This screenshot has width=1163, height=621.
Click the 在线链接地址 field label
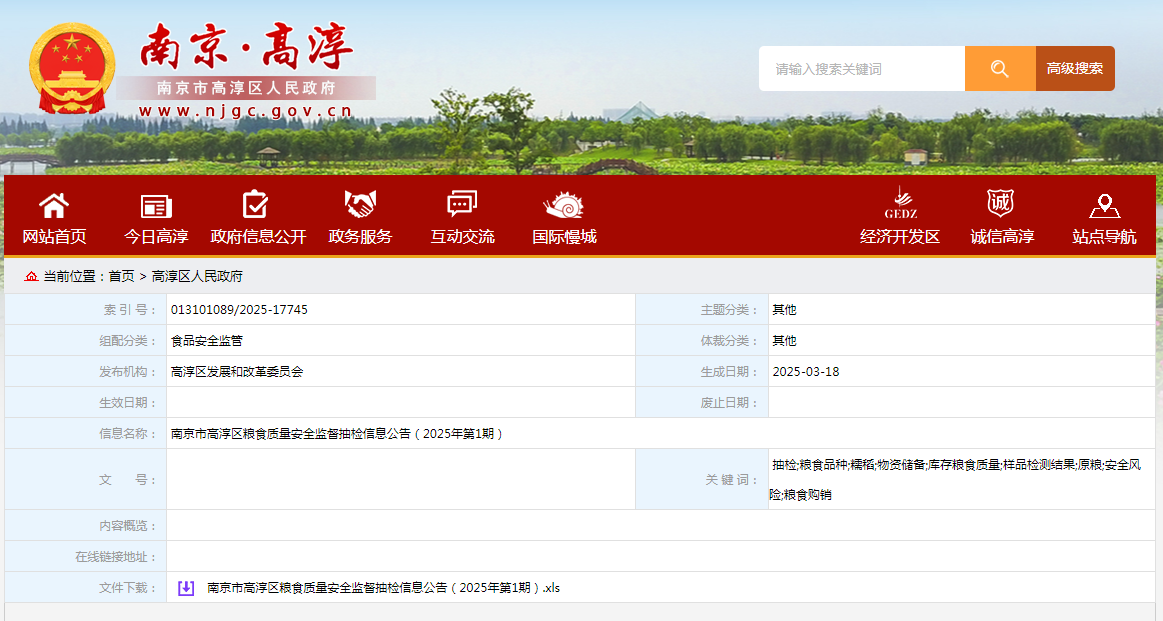(x=116, y=556)
